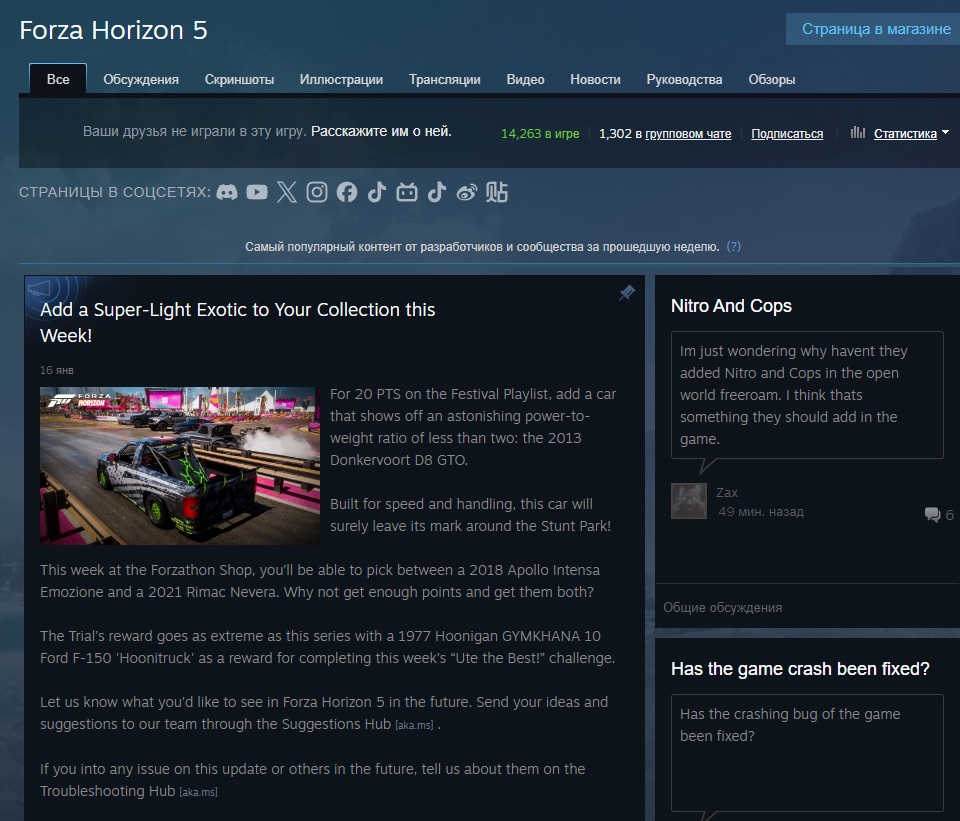Open the Обзоры tab
This screenshot has width=960, height=821.
coord(771,80)
